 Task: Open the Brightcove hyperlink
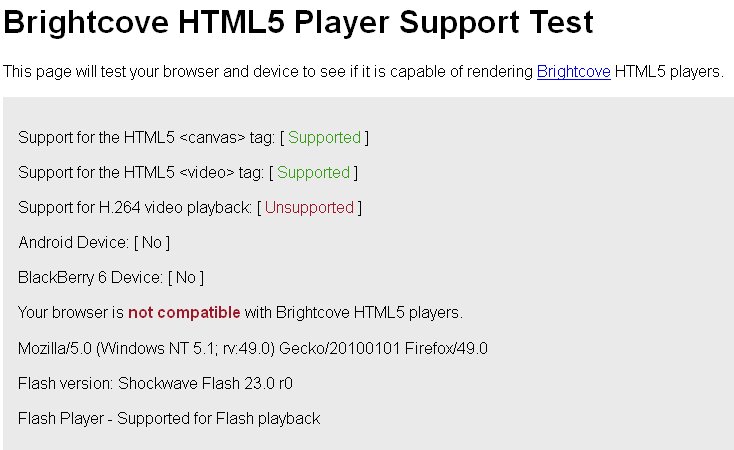[573, 72]
